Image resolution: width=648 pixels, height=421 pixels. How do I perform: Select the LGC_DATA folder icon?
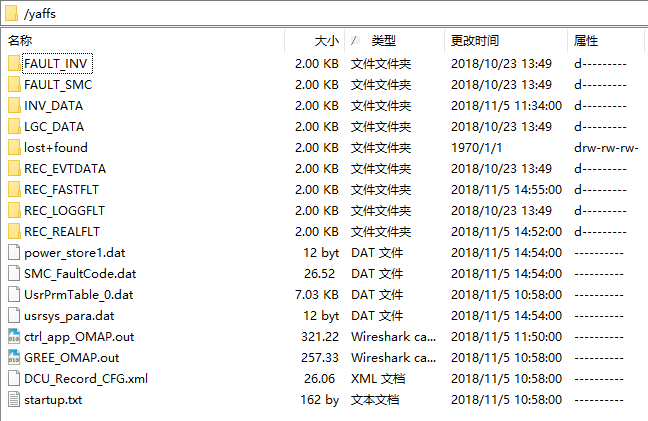click(x=14, y=127)
